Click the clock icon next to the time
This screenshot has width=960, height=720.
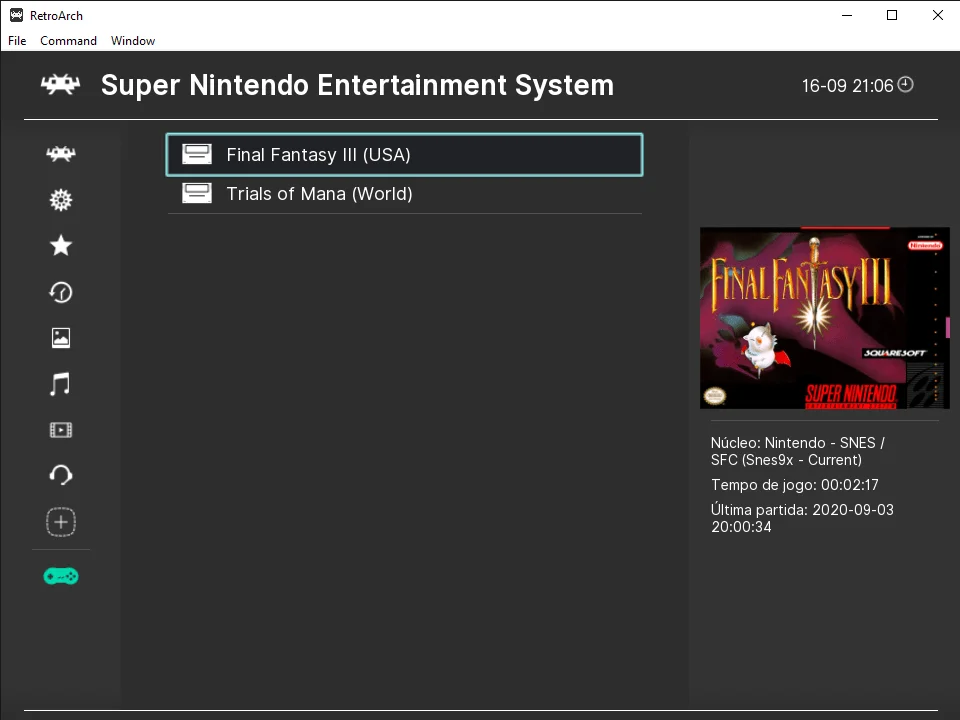tap(906, 84)
